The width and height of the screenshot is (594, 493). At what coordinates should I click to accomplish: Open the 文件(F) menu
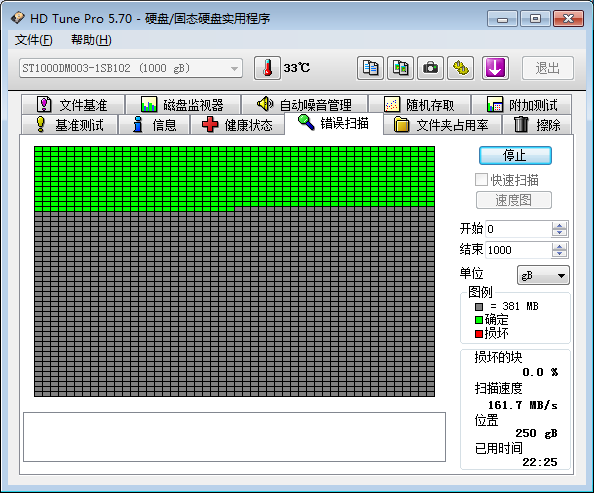point(33,40)
